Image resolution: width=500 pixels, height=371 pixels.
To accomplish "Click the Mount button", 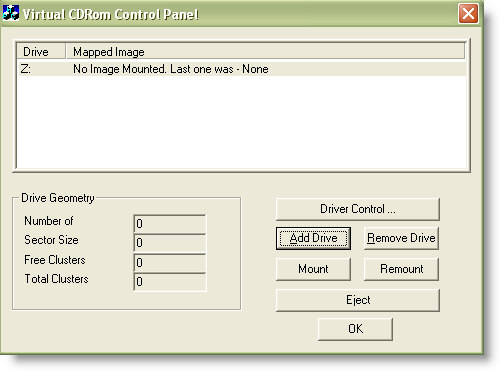I will pos(313,269).
